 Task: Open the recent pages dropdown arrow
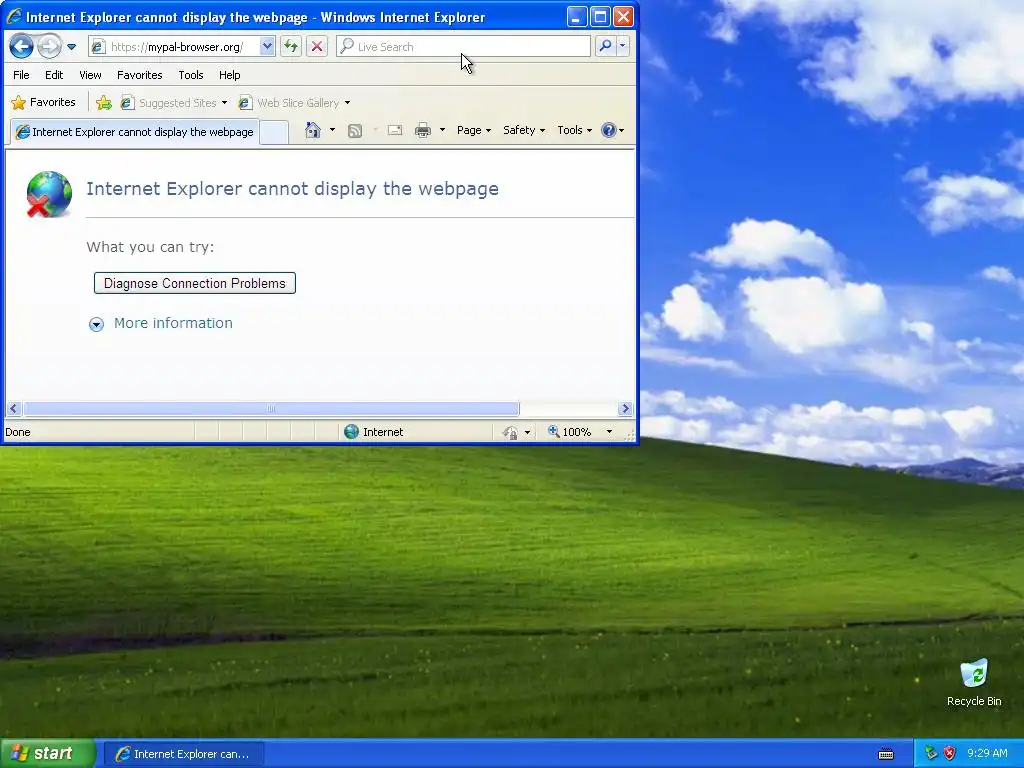(x=72, y=47)
